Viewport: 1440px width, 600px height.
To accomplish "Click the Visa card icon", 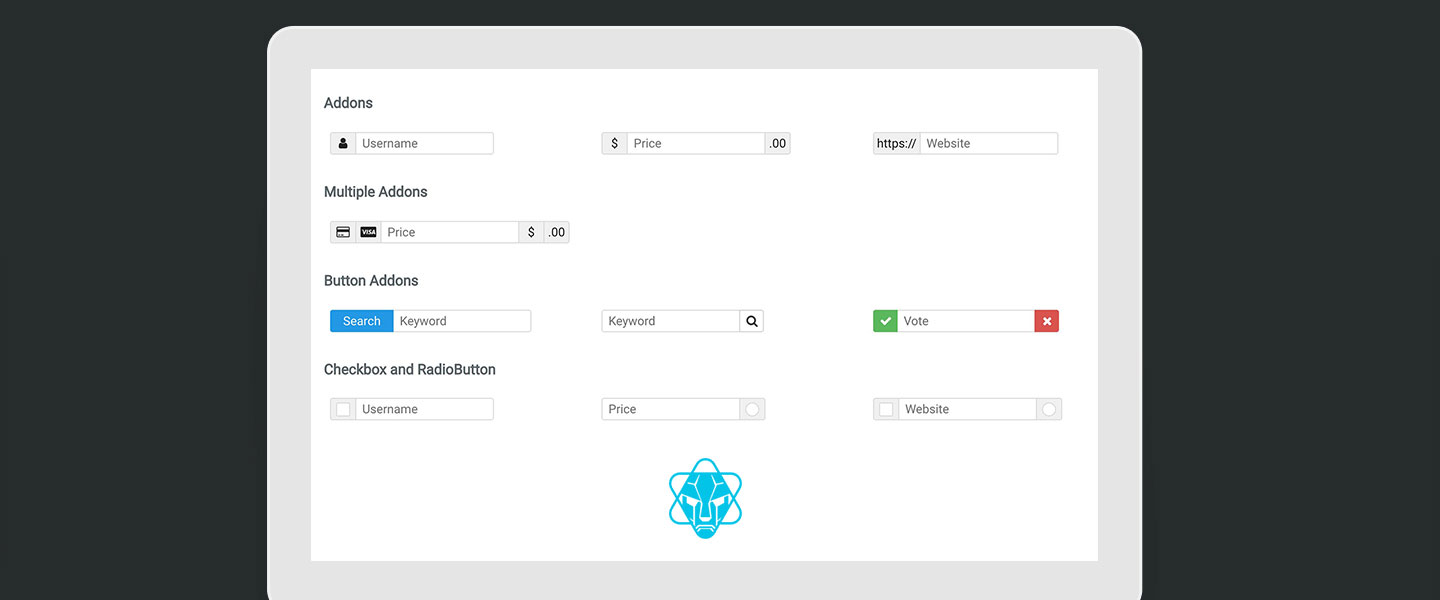I will [368, 232].
